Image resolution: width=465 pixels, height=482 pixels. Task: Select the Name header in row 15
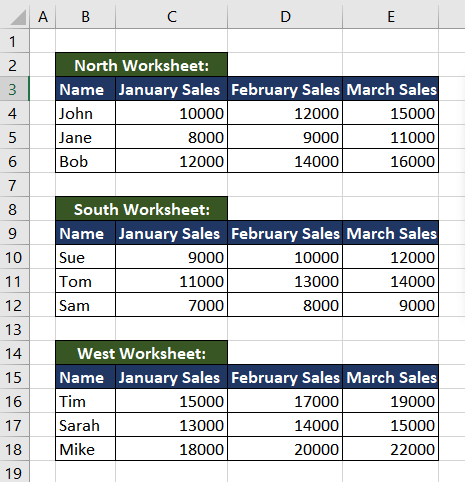point(86,377)
